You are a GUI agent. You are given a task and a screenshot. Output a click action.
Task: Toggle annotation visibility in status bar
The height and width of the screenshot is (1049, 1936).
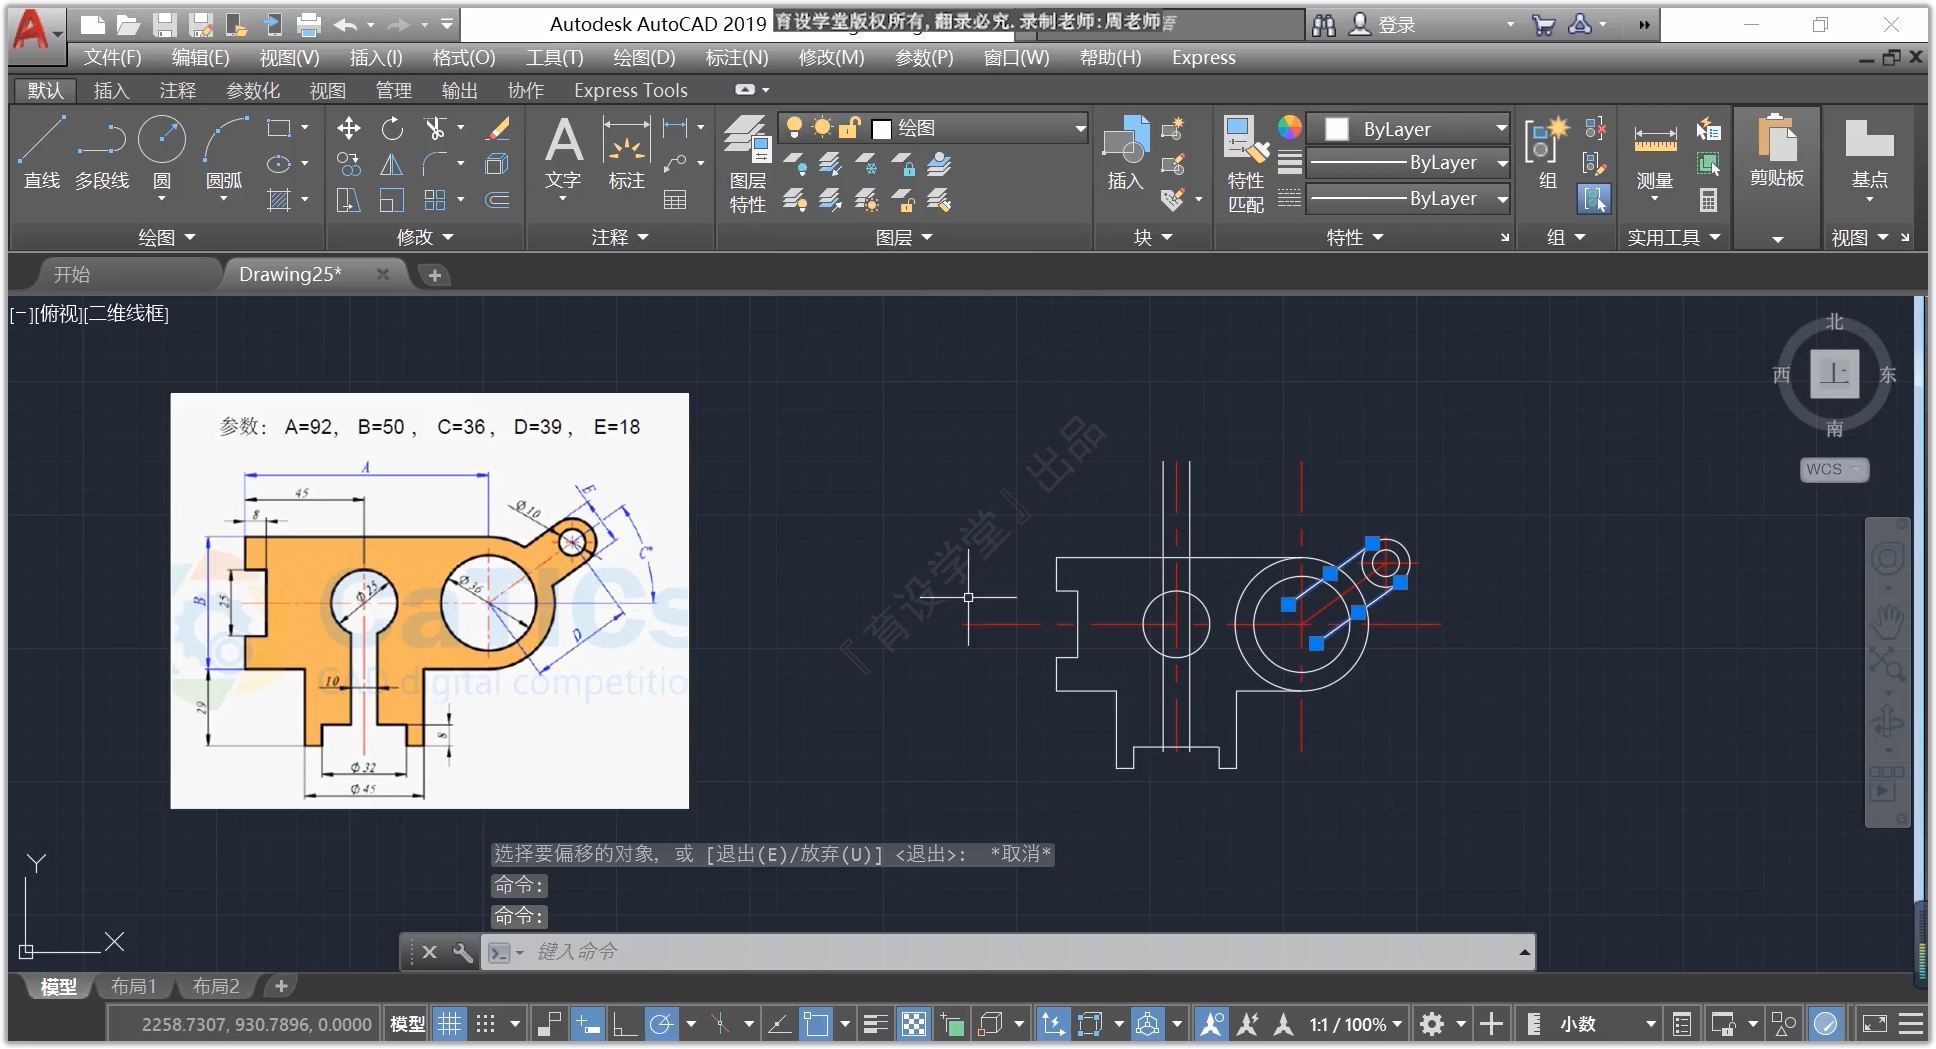(x=1211, y=1024)
